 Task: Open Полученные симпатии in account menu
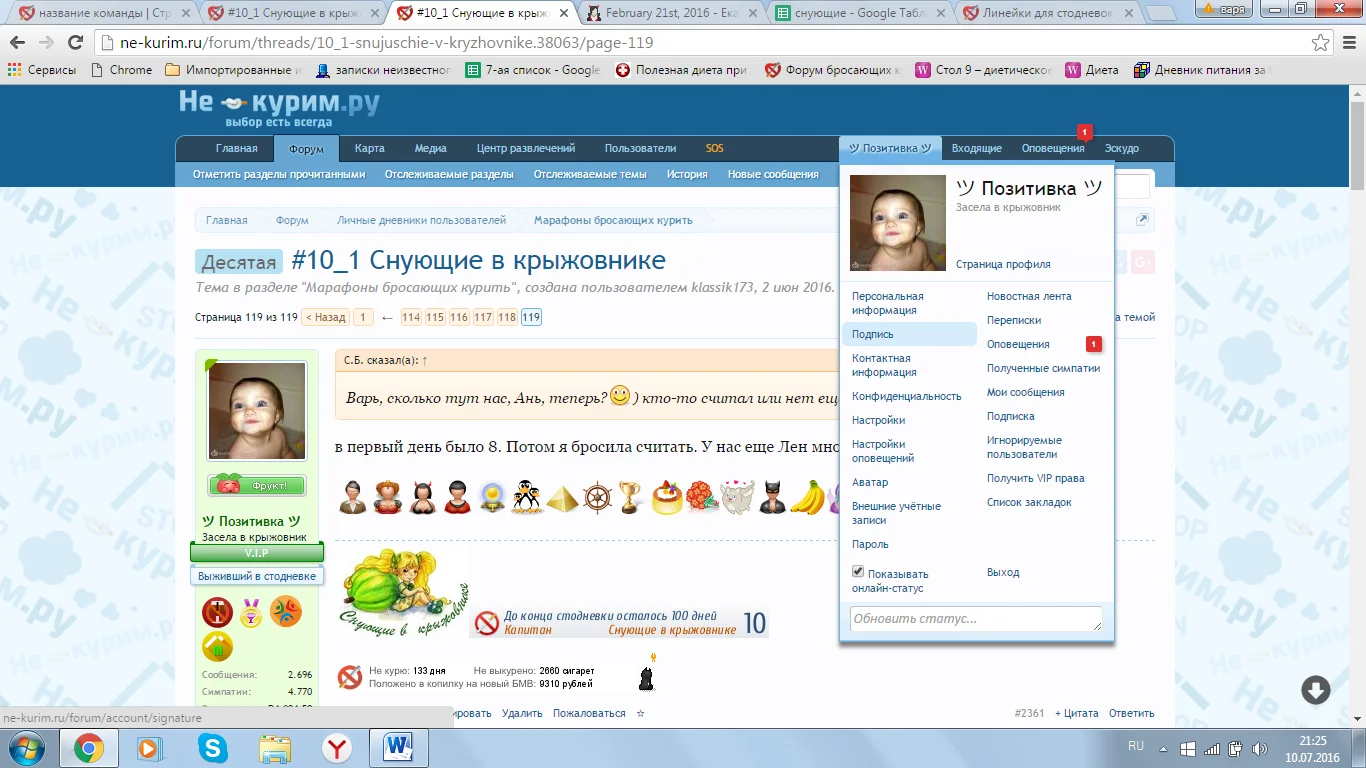pyautogui.click(x=1043, y=368)
